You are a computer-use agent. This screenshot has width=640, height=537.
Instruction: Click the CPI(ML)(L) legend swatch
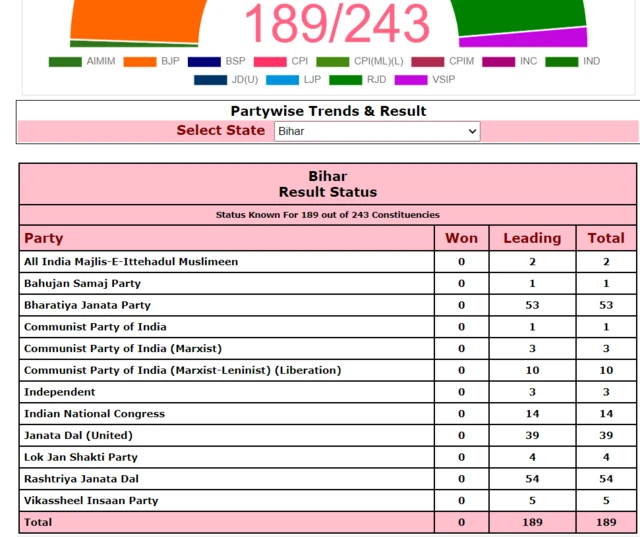point(333,62)
